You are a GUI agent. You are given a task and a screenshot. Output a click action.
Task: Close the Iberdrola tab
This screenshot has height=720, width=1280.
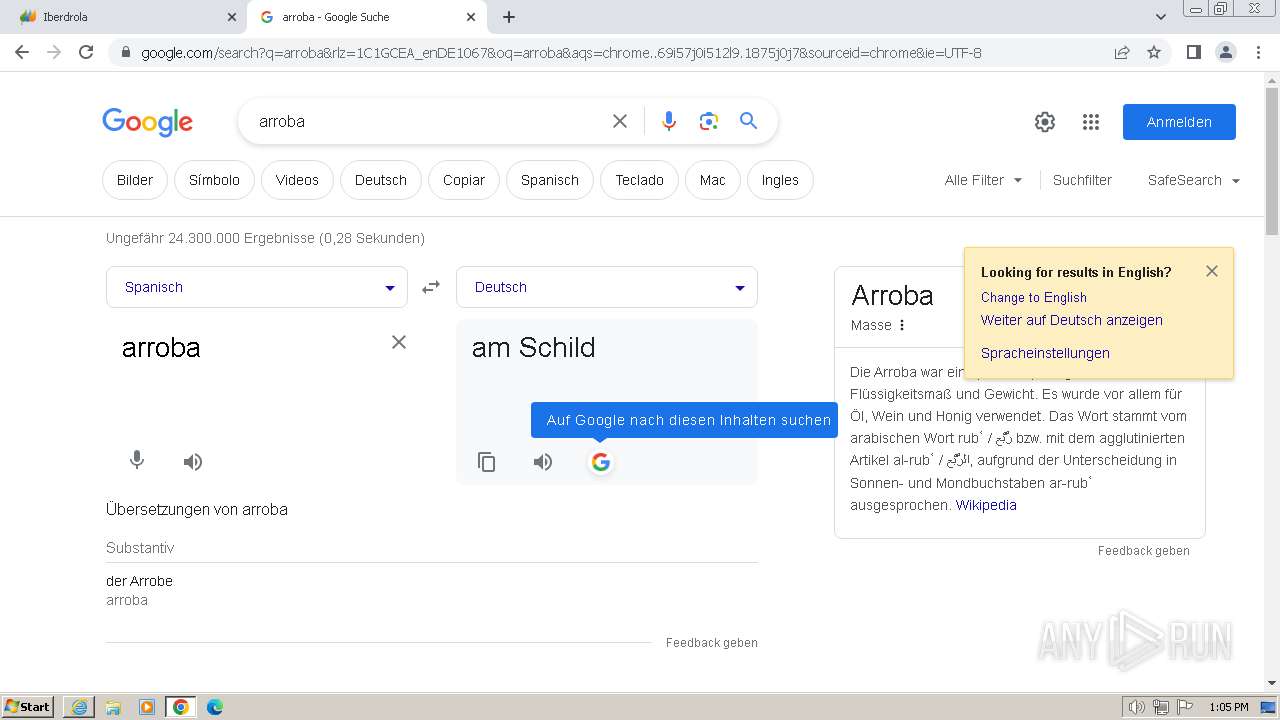(x=232, y=17)
